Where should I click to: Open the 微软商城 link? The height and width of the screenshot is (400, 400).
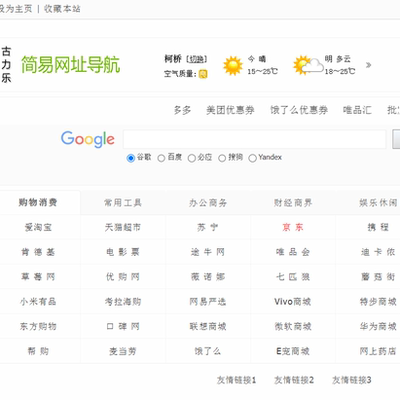(293, 326)
